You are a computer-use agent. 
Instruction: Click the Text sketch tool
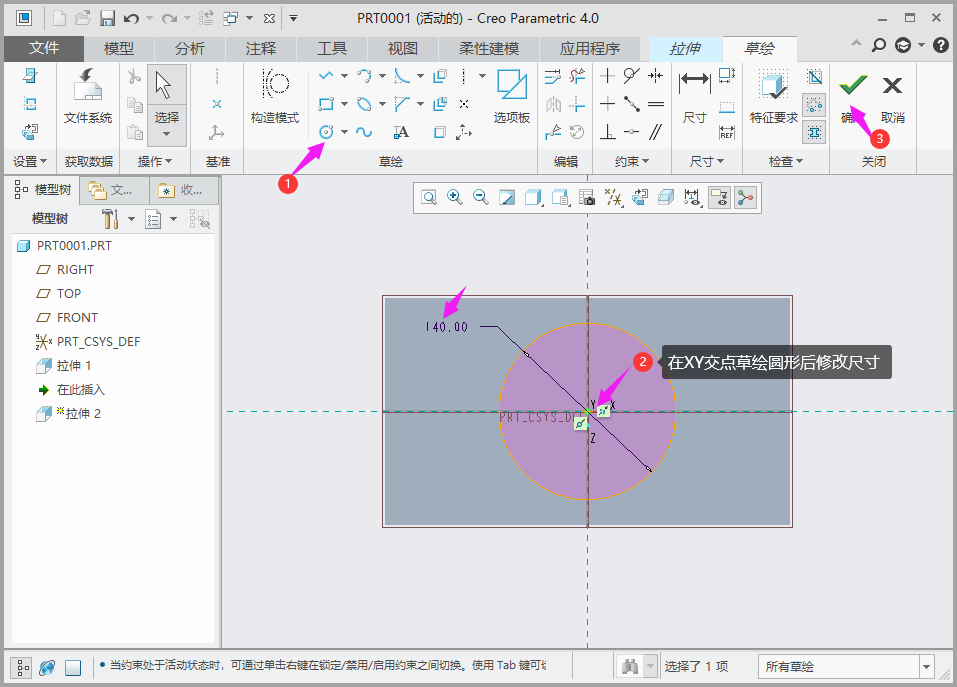click(401, 132)
